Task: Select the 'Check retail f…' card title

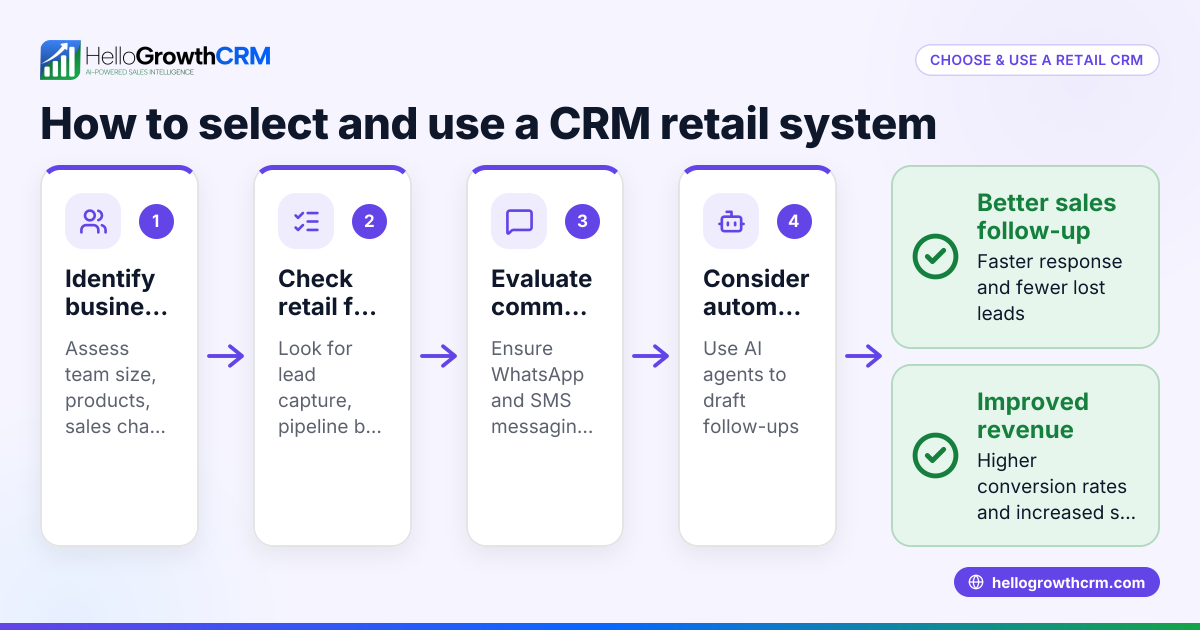Action: point(327,292)
